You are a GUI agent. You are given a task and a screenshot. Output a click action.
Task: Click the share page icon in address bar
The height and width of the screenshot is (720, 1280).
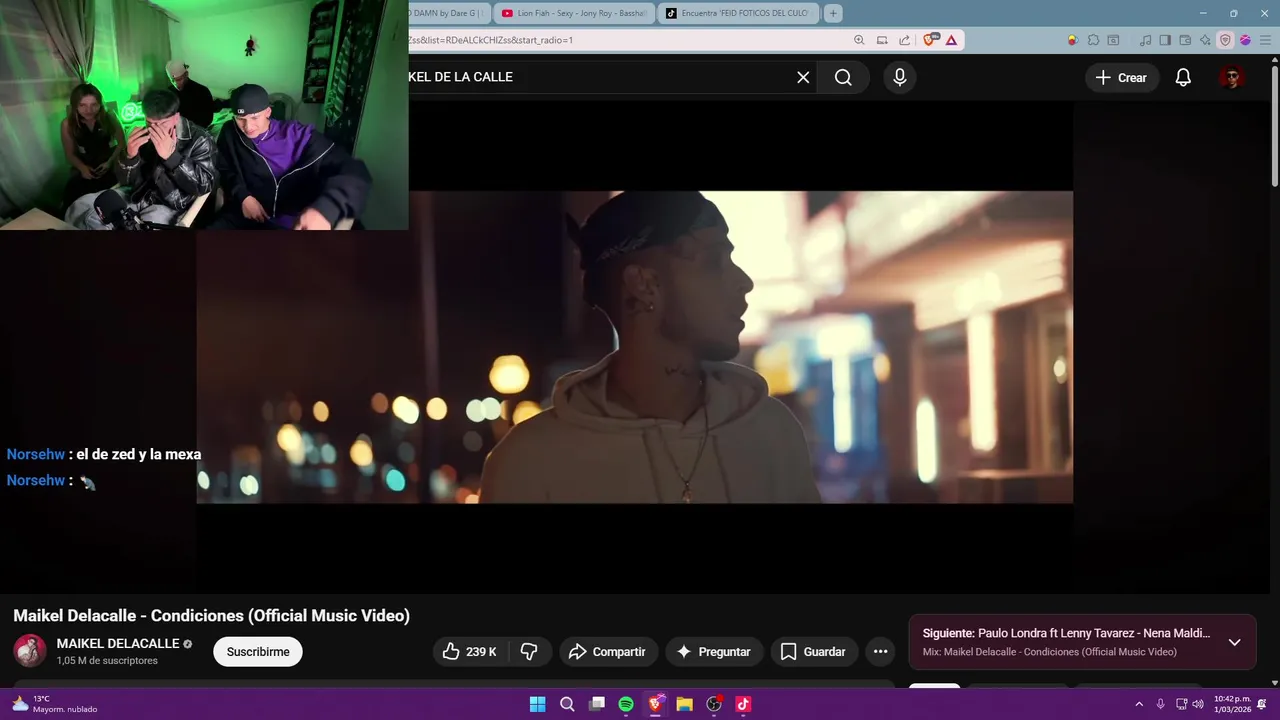click(904, 40)
